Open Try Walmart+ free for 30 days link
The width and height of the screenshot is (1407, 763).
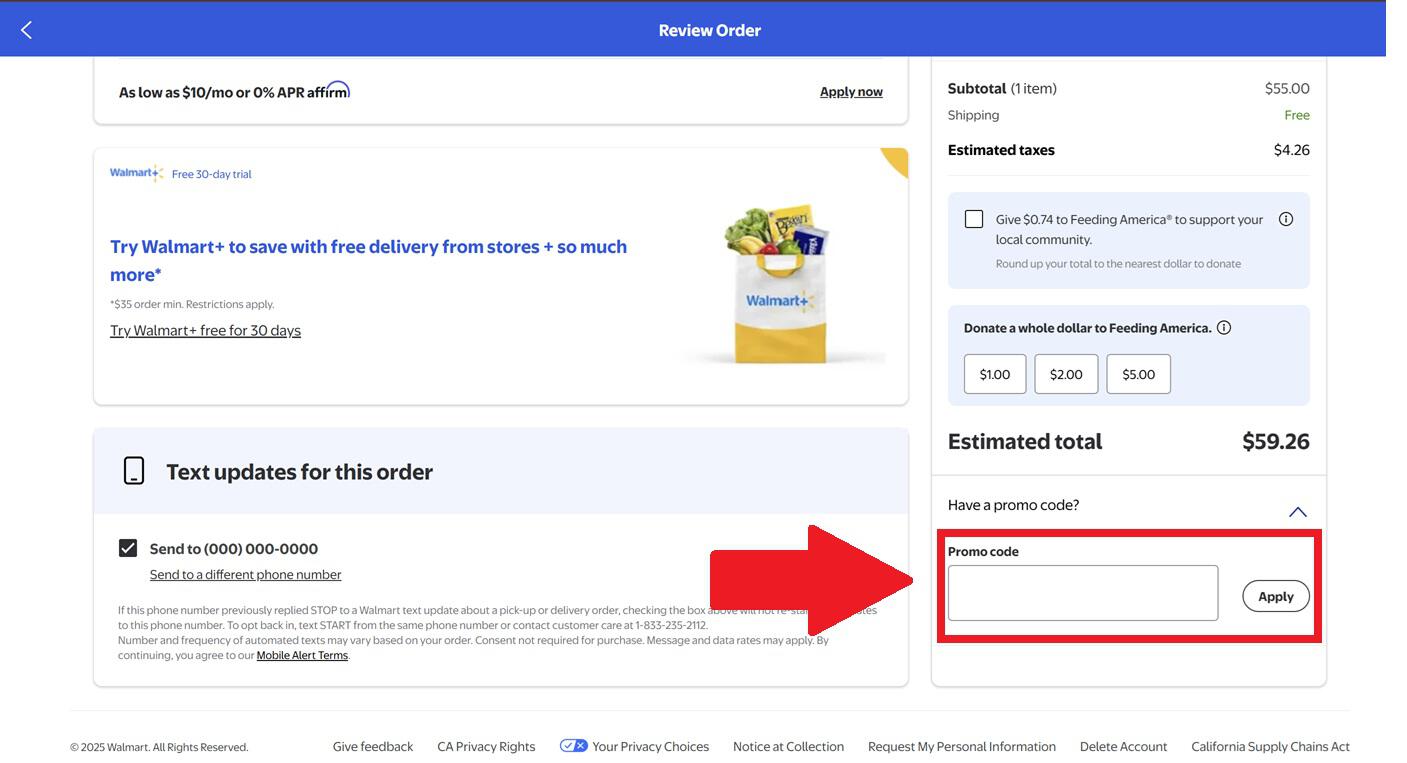(x=205, y=330)
